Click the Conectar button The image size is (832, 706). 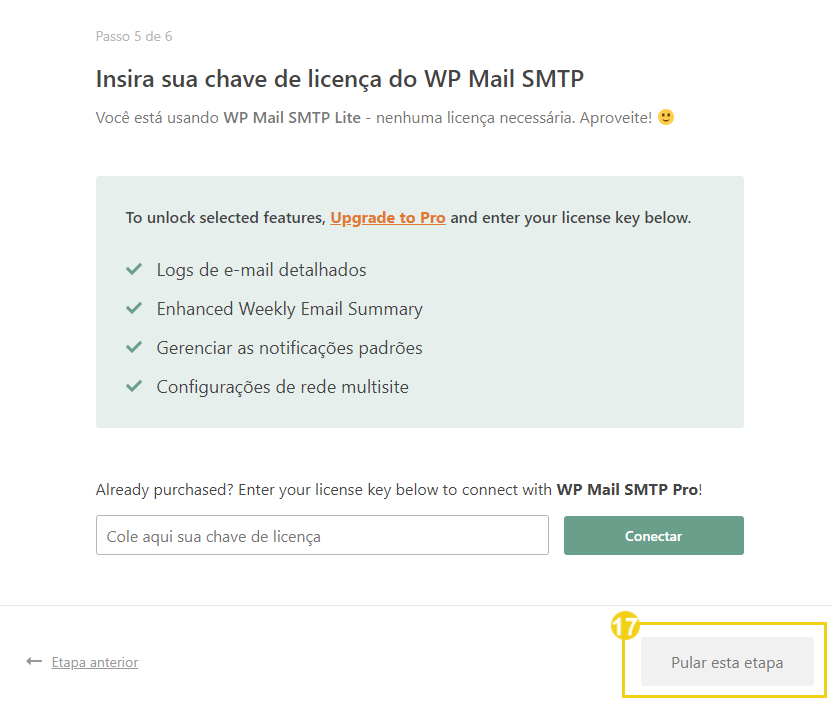pyautogui.click(x=653, y=535)
